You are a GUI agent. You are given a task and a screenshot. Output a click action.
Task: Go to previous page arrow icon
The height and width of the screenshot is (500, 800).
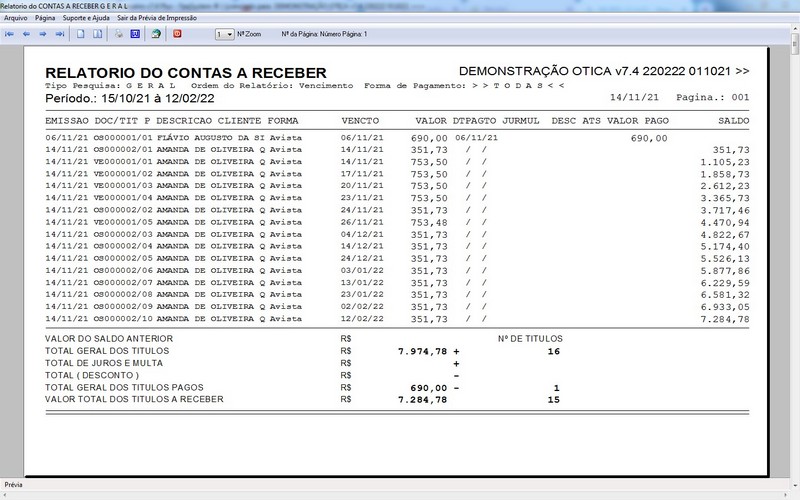[26, 34]
